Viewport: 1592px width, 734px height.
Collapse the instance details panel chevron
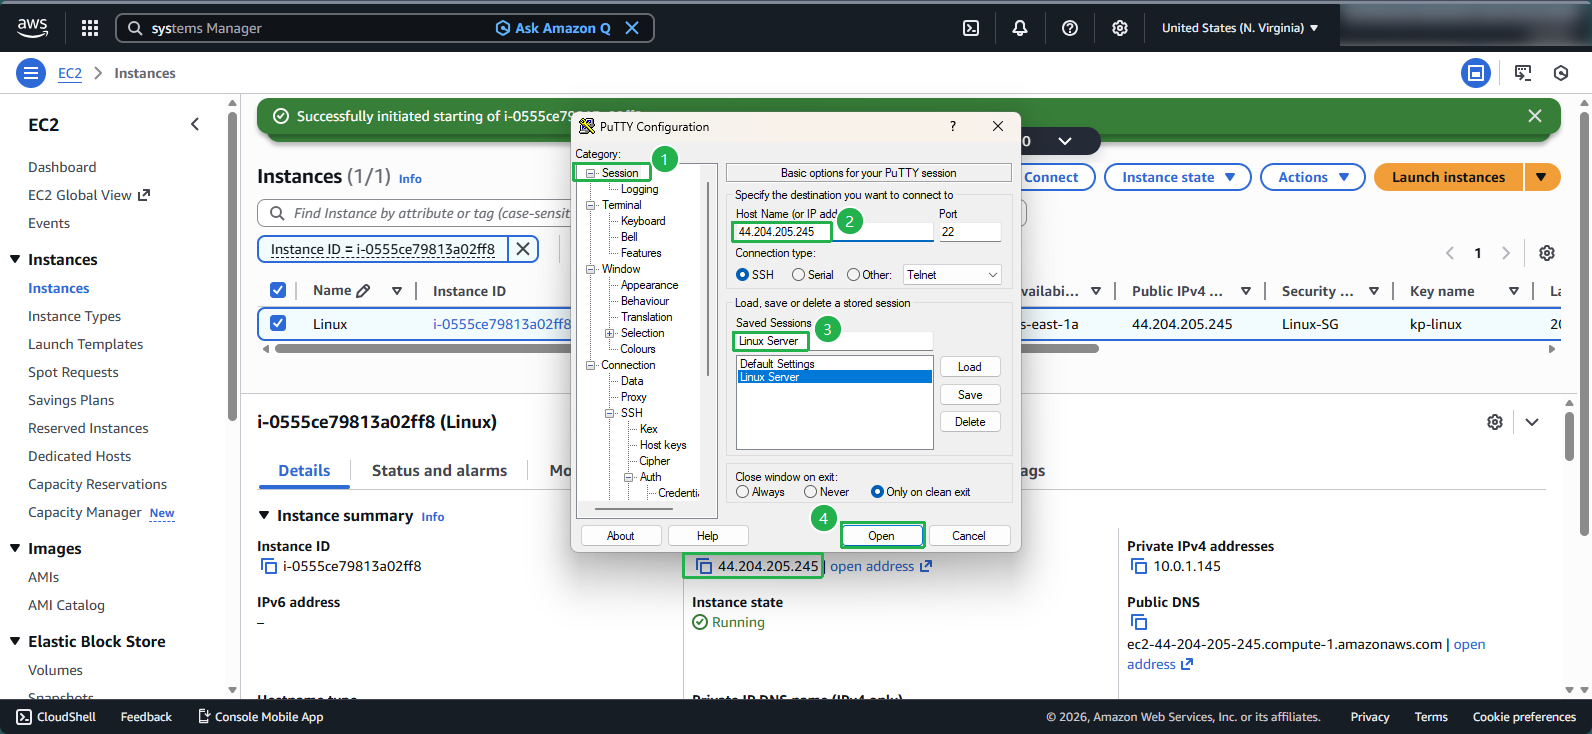click(1532, 422)
